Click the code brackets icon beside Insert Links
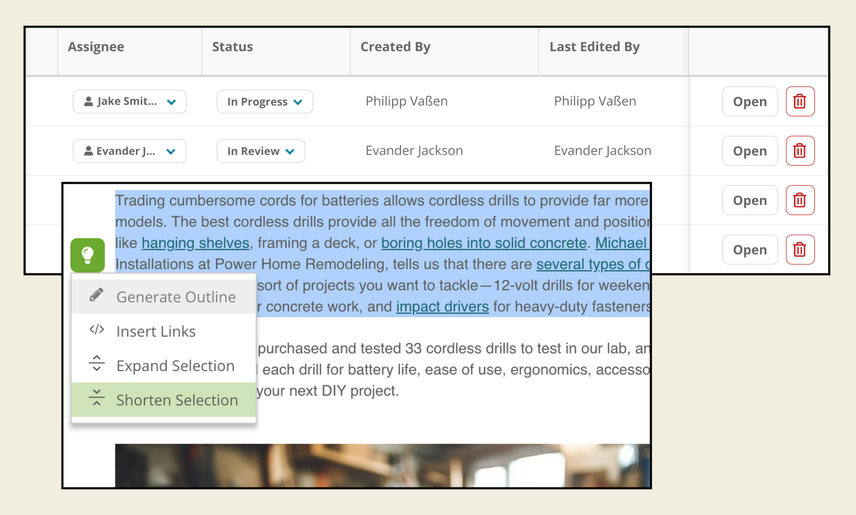 pos(97,330)
